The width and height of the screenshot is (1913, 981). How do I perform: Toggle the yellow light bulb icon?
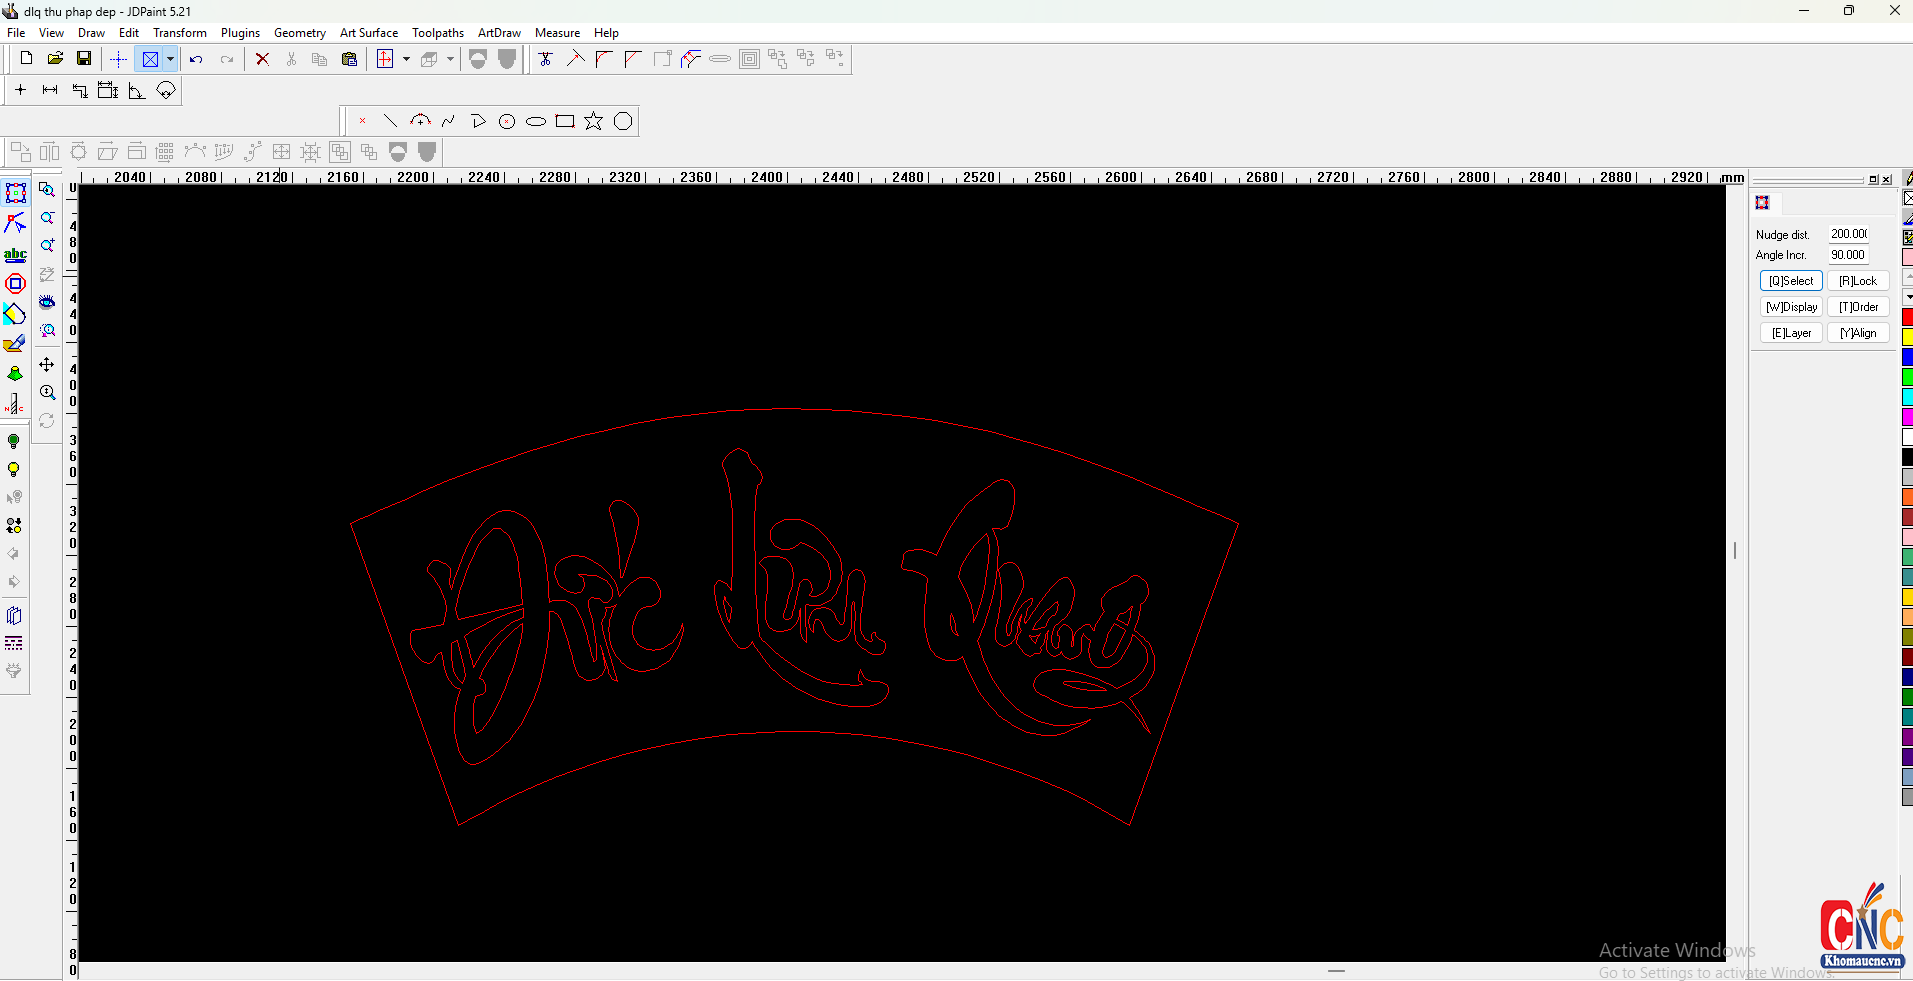14,470
